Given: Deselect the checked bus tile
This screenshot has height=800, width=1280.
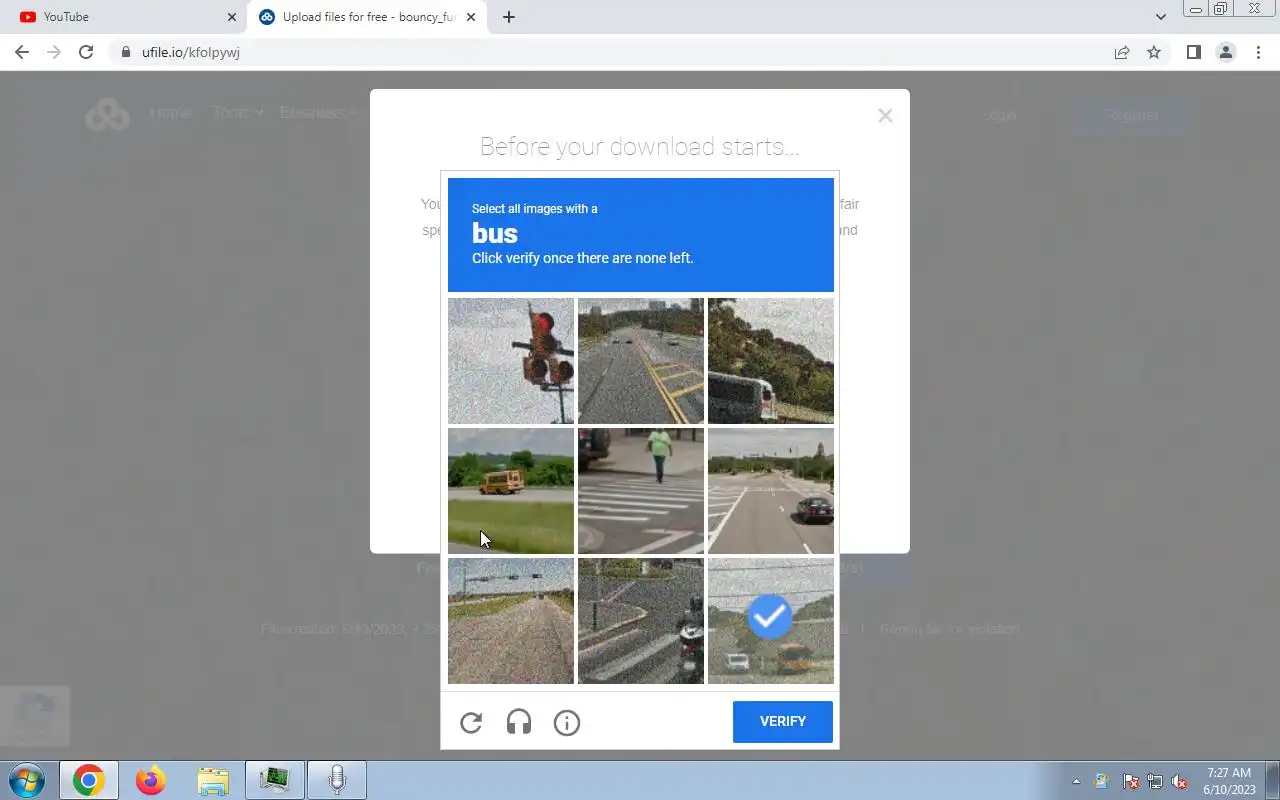Looking at the screenshot, I should click(771, 621).
